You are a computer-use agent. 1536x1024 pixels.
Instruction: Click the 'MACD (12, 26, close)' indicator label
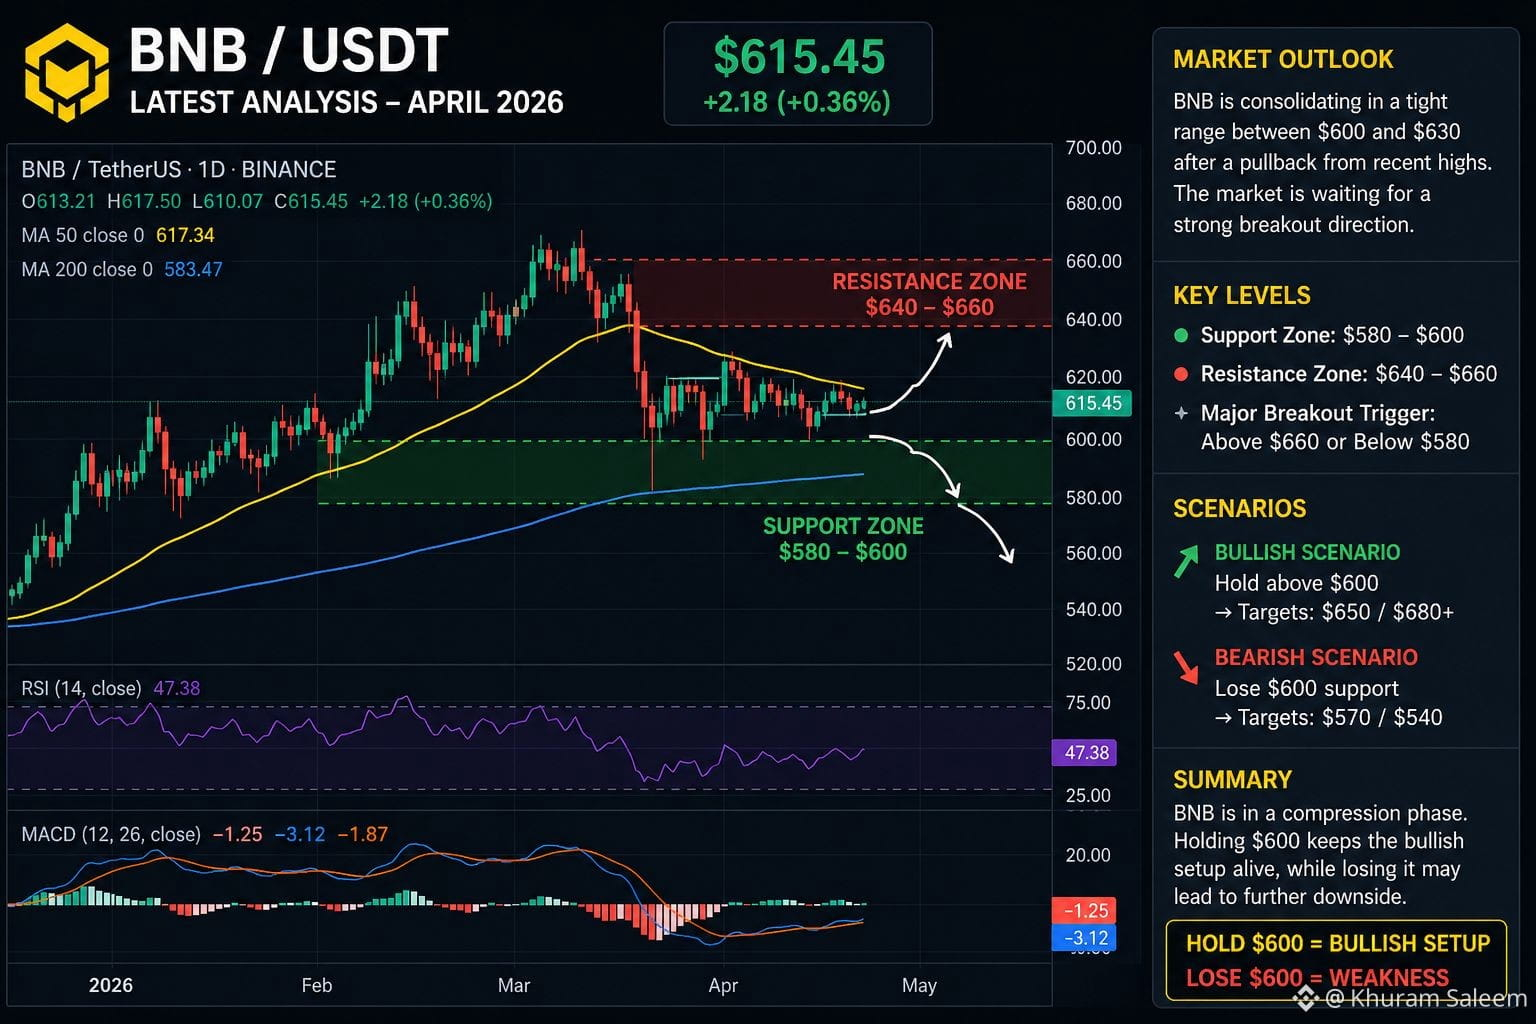coord(111,834)
